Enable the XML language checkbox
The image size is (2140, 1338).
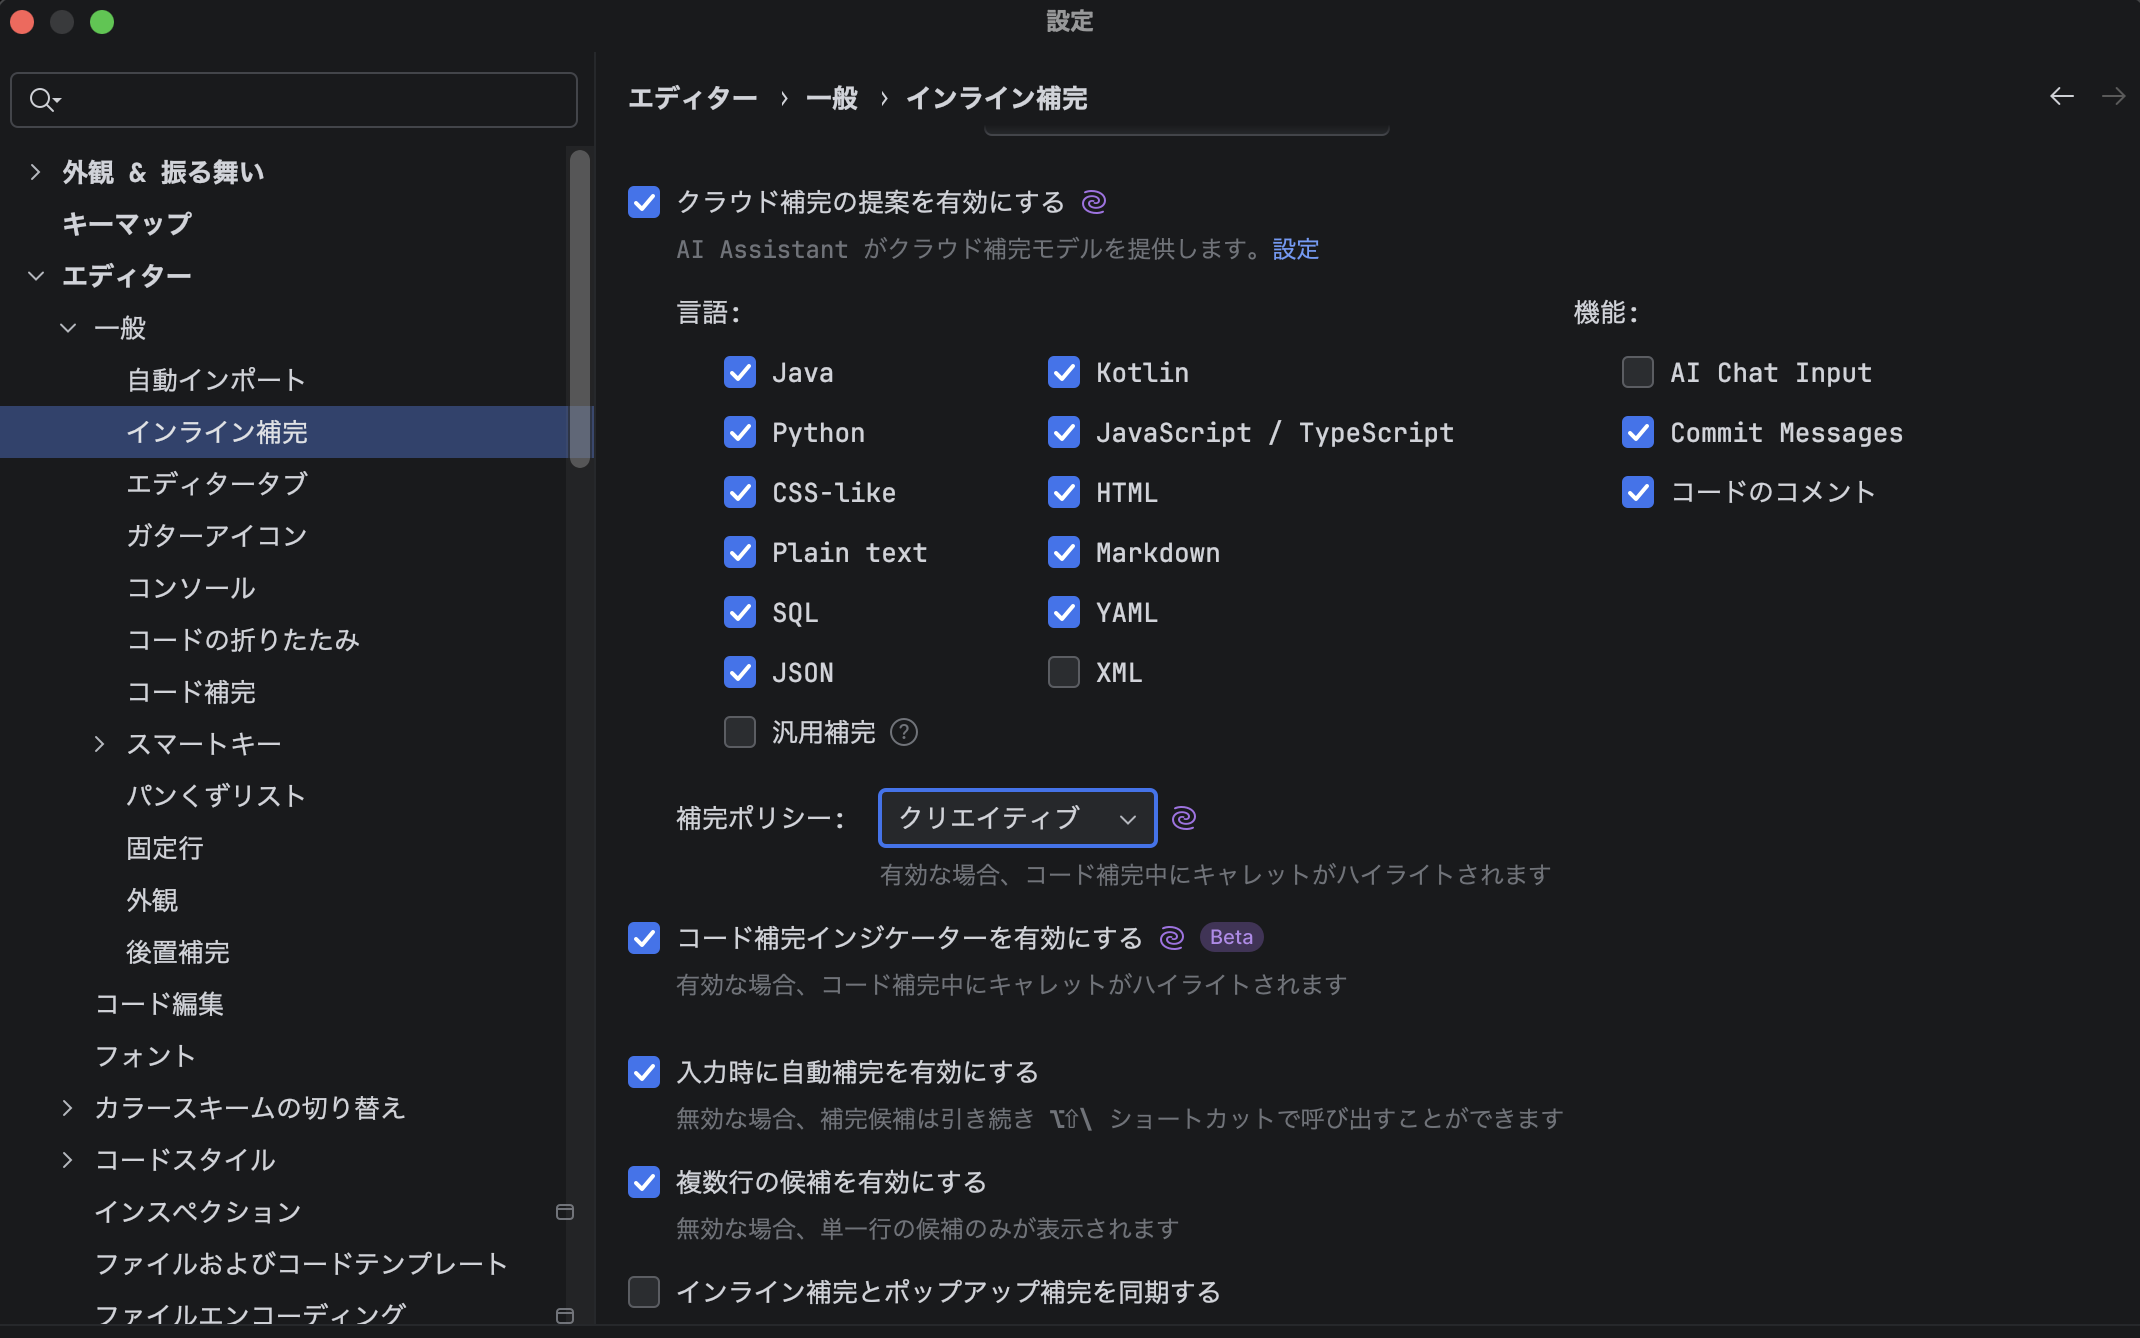click(1063, 673)
